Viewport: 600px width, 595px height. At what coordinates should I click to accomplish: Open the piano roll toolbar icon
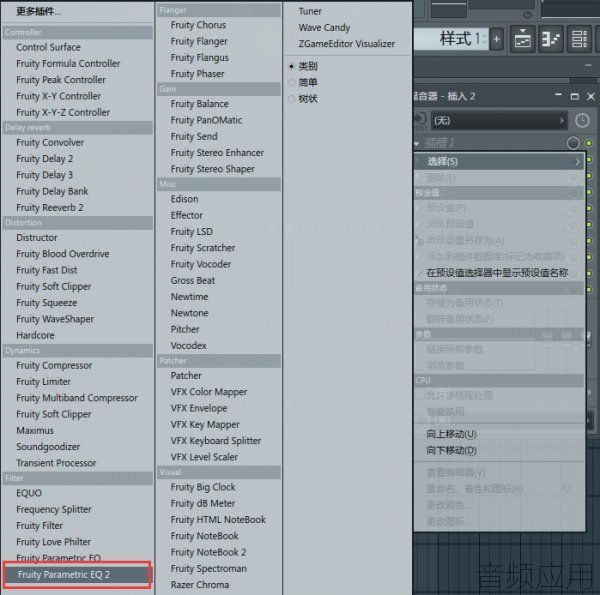tap(551, 39)
